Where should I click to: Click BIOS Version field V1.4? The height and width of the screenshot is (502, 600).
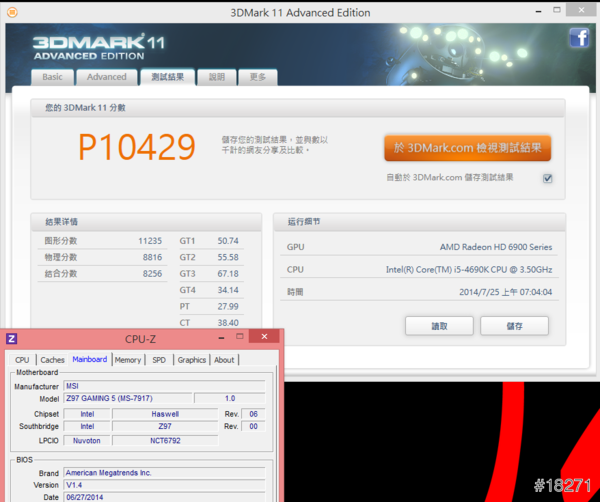(164, 485)
